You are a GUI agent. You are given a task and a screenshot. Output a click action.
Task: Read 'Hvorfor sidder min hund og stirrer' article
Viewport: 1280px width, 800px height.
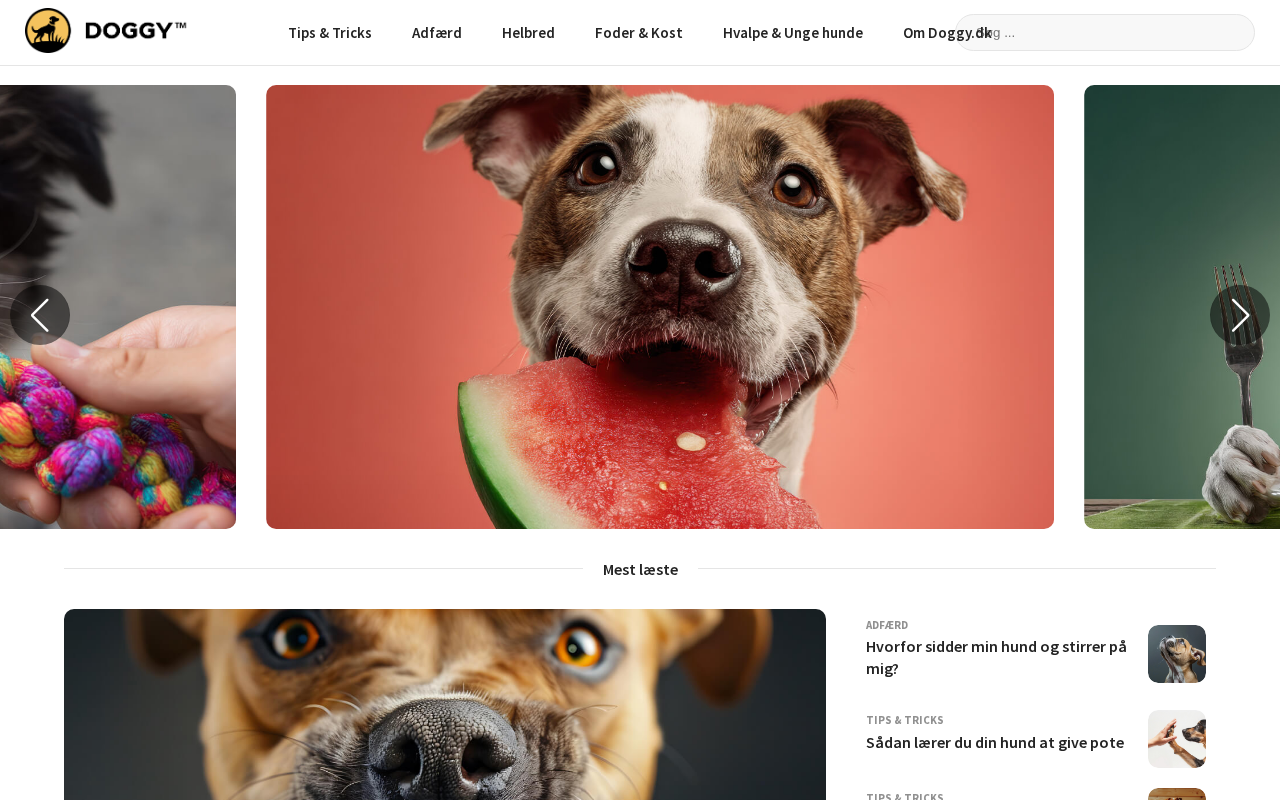coord(996,657)
